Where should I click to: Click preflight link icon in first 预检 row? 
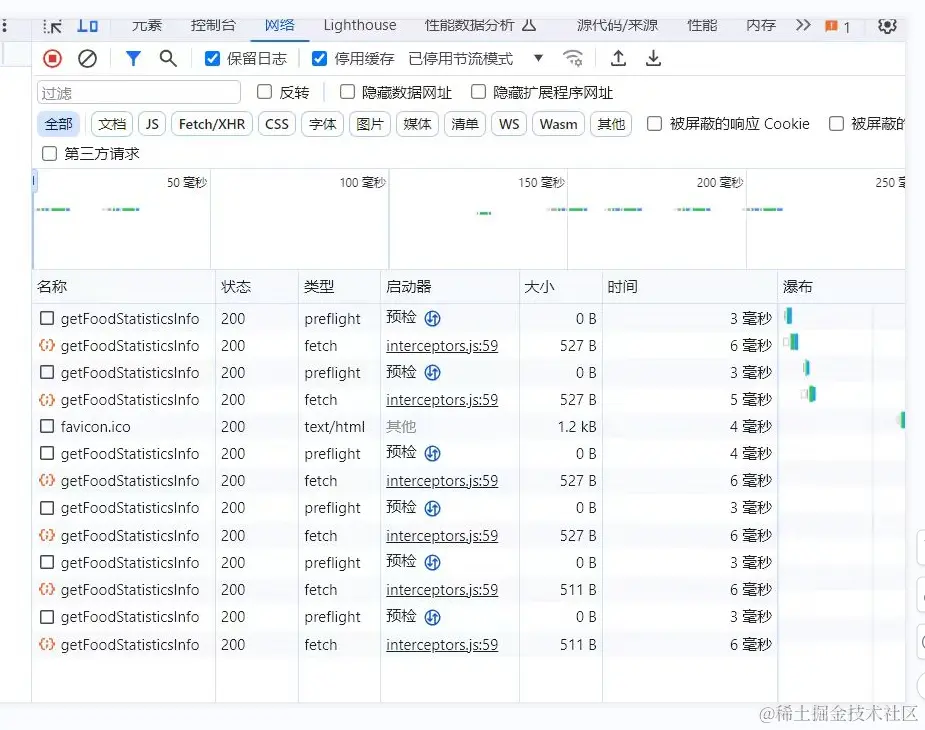432,319
